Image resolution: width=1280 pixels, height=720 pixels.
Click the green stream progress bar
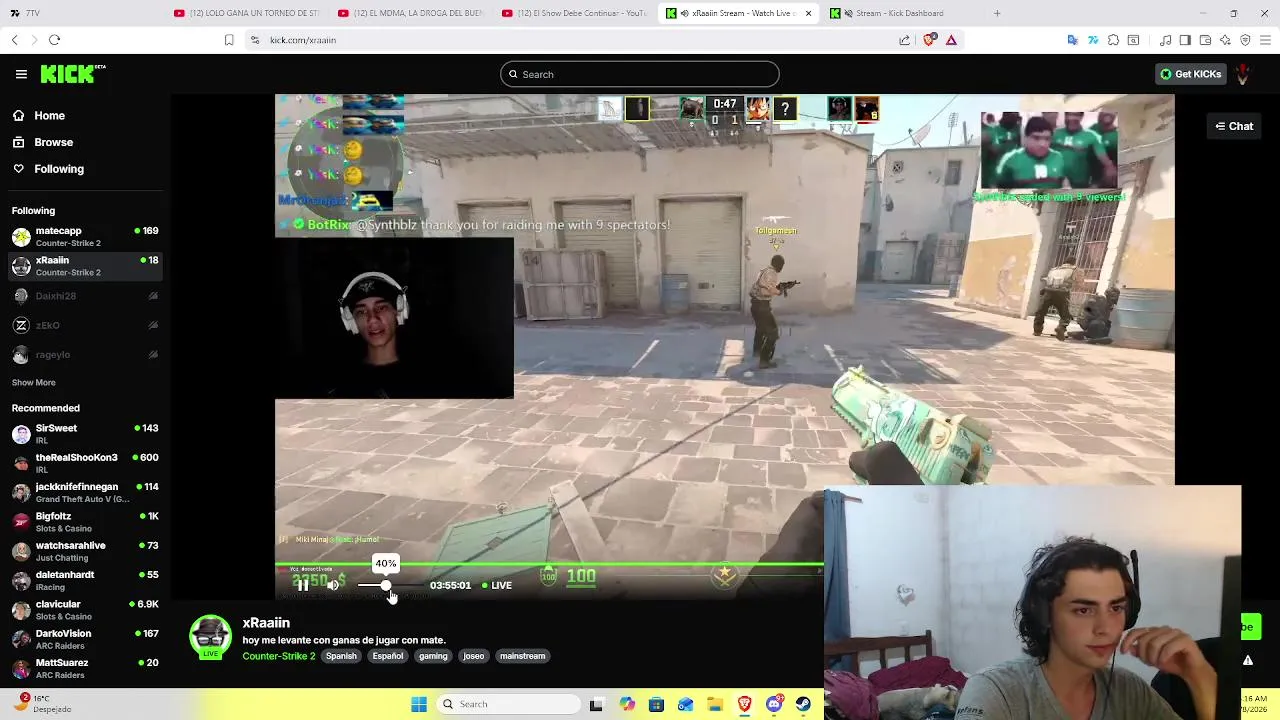point(548,566)
